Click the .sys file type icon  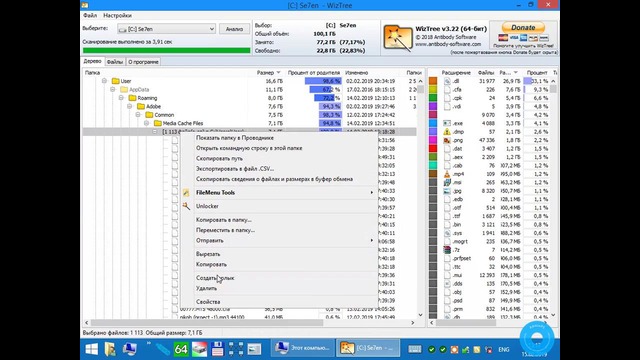[447, 233]
